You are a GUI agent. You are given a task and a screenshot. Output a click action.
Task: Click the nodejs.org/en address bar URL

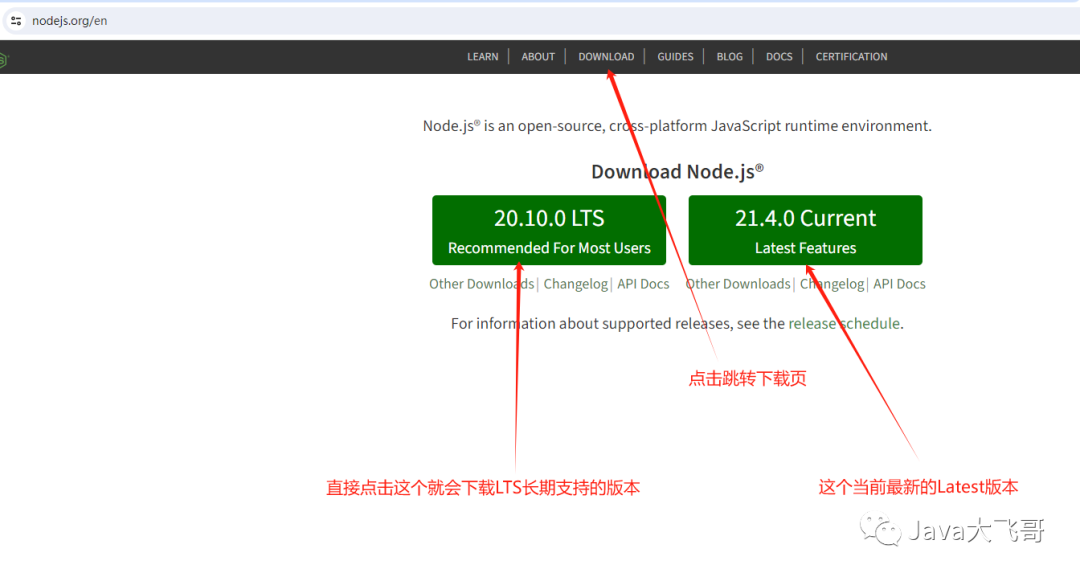tap(70, 21)
